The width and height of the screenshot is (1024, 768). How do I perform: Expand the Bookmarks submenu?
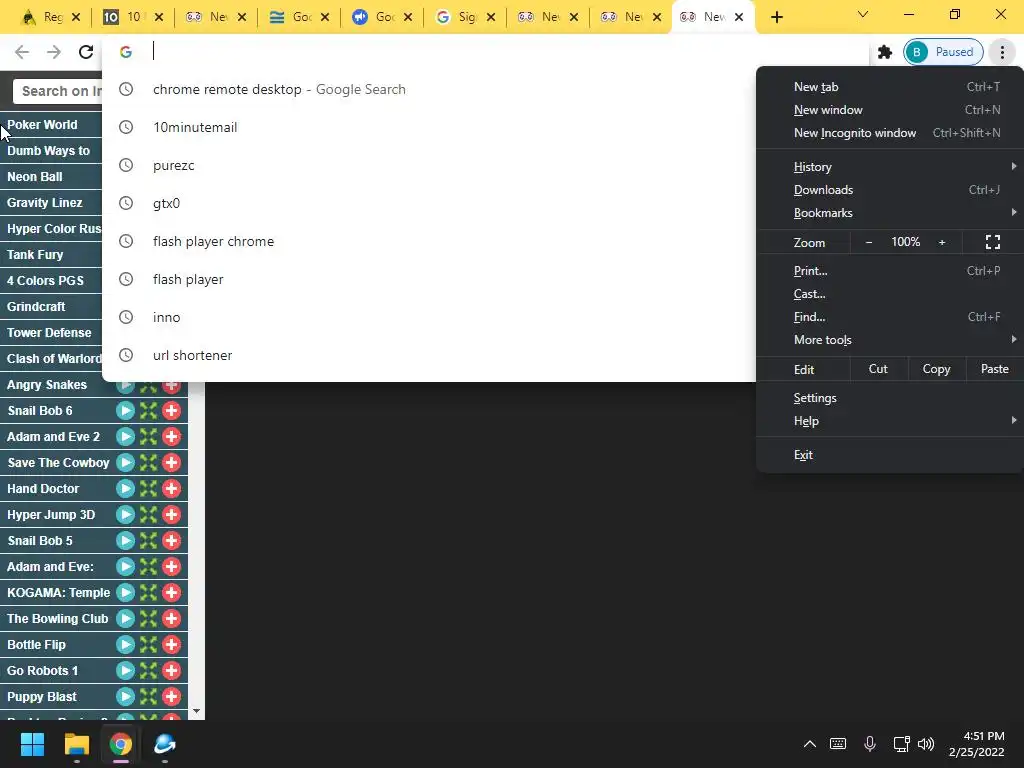point(889,213)
